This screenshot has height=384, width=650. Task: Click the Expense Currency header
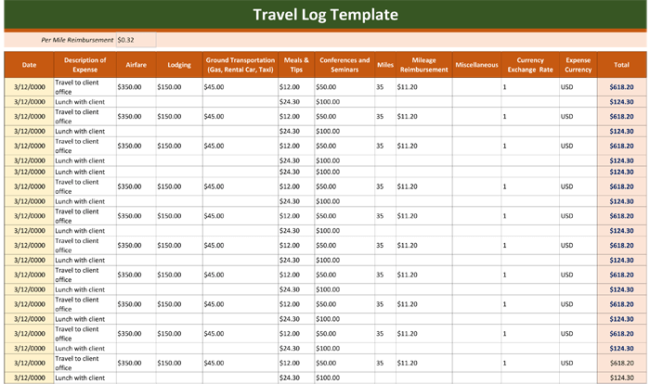(x=578, y=65)
